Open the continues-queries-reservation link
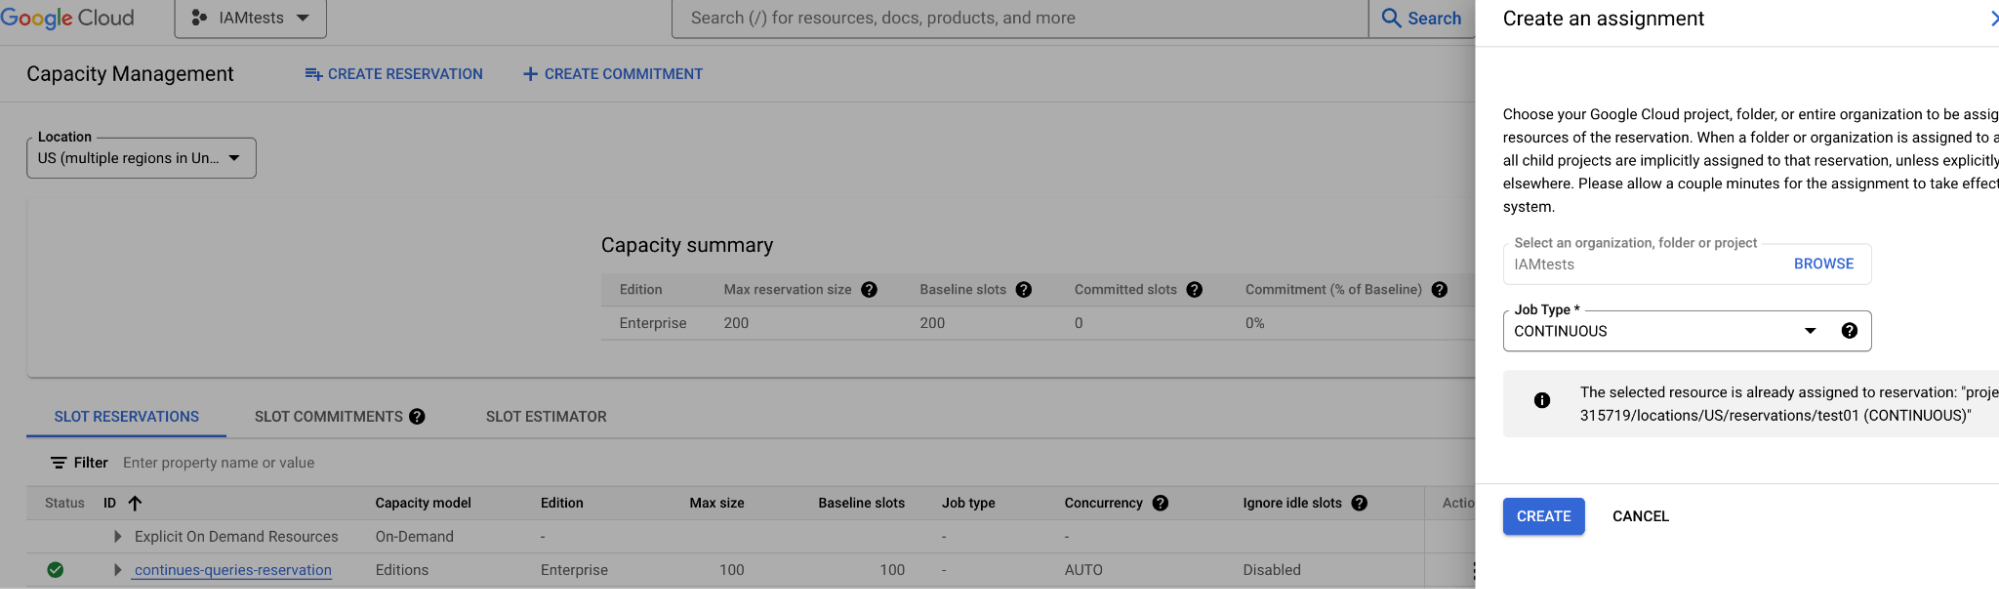The image size is (1999, 589). pos(233,570)
